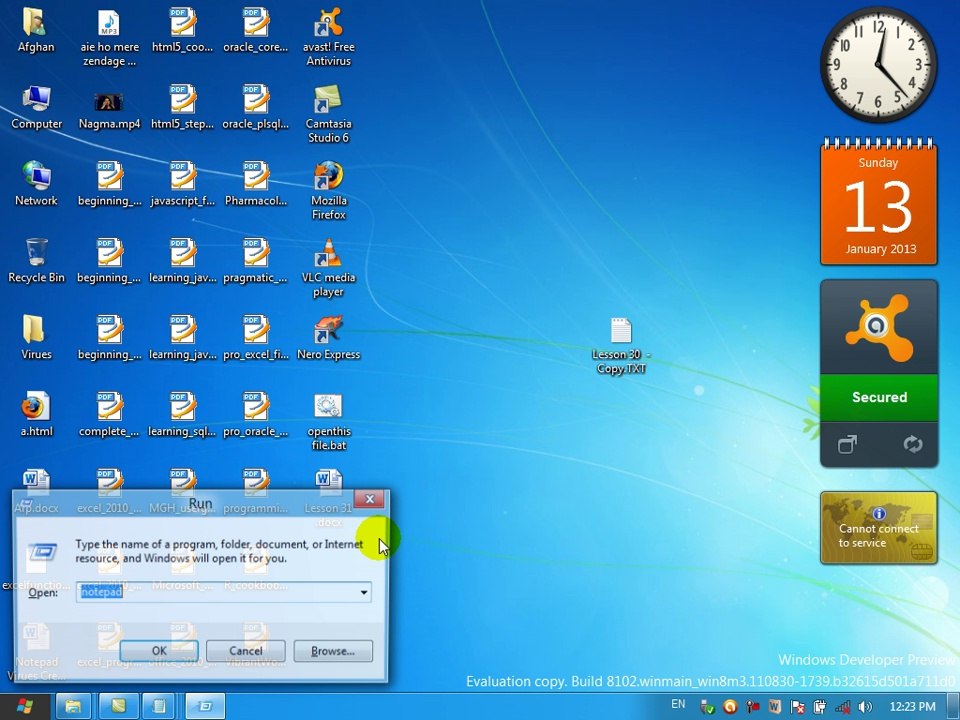Click the avast logo in the gadget
Viewport: 960px width, 720px height.
point(879,327)
